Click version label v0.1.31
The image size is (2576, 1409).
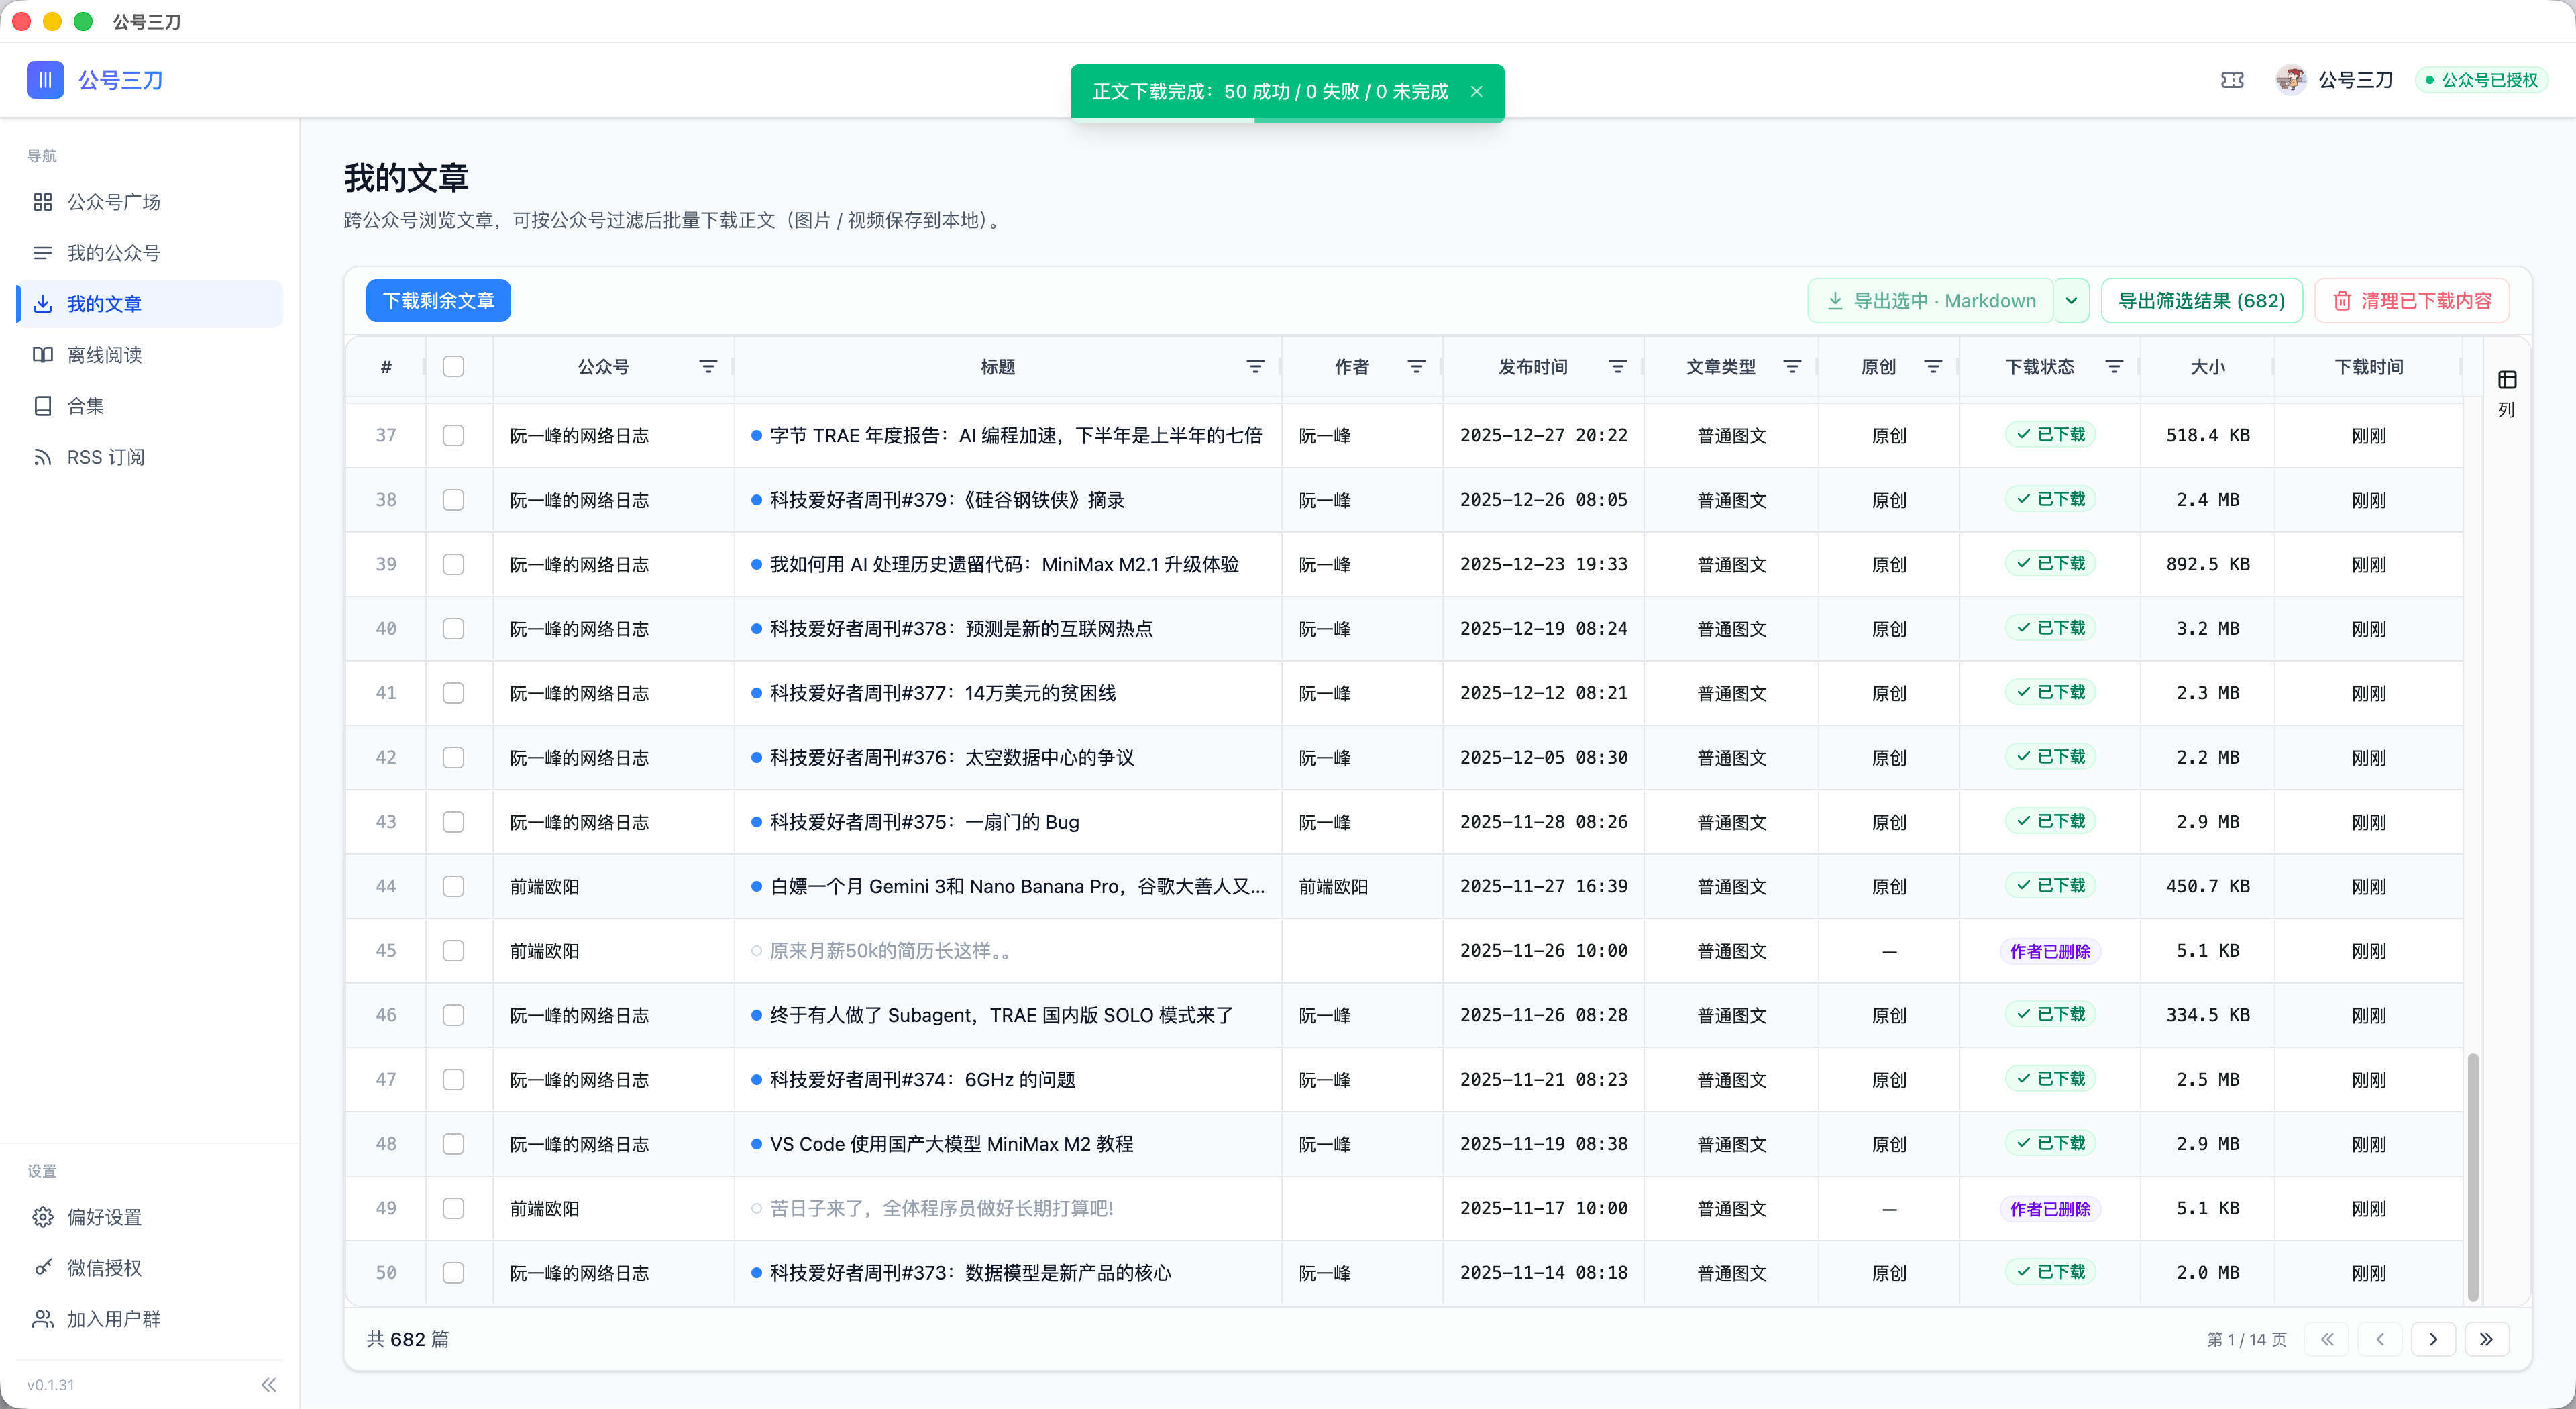(51, 1385)
